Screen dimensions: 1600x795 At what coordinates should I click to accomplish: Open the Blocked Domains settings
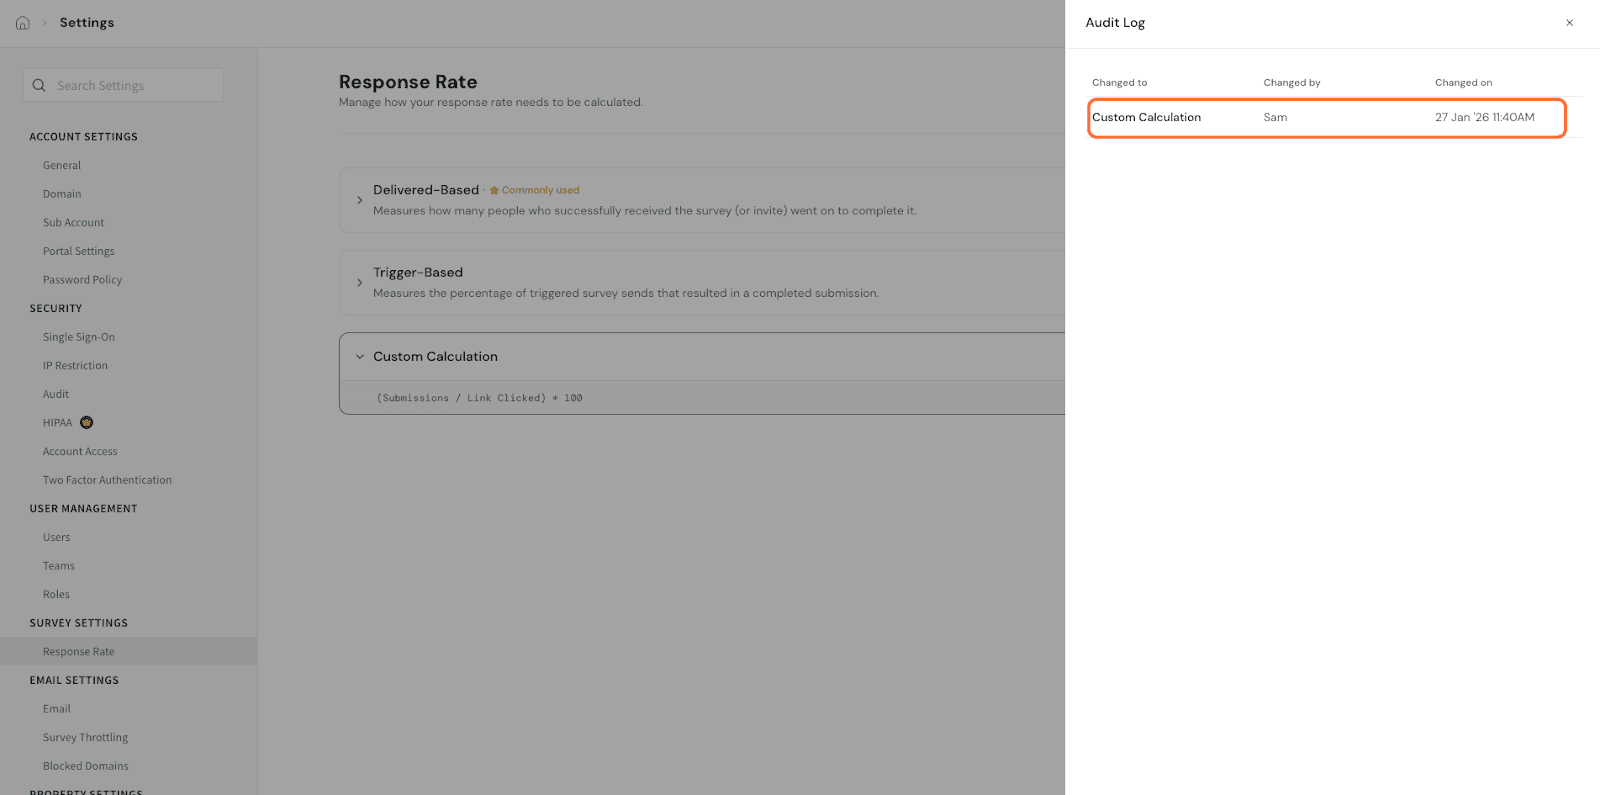(85, 767)
